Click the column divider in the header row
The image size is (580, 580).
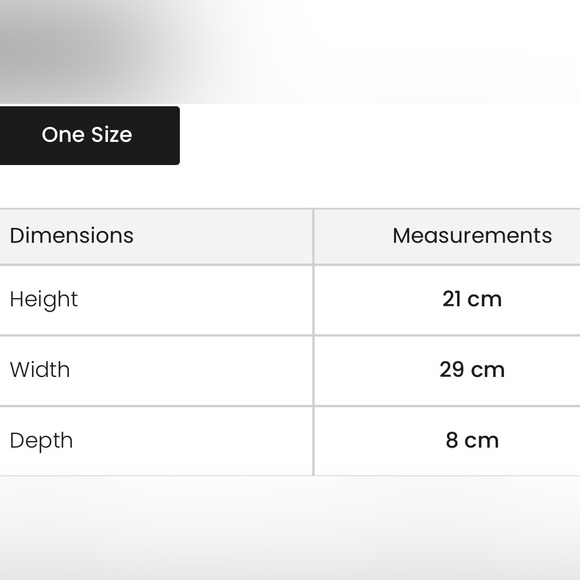(314, 237)
